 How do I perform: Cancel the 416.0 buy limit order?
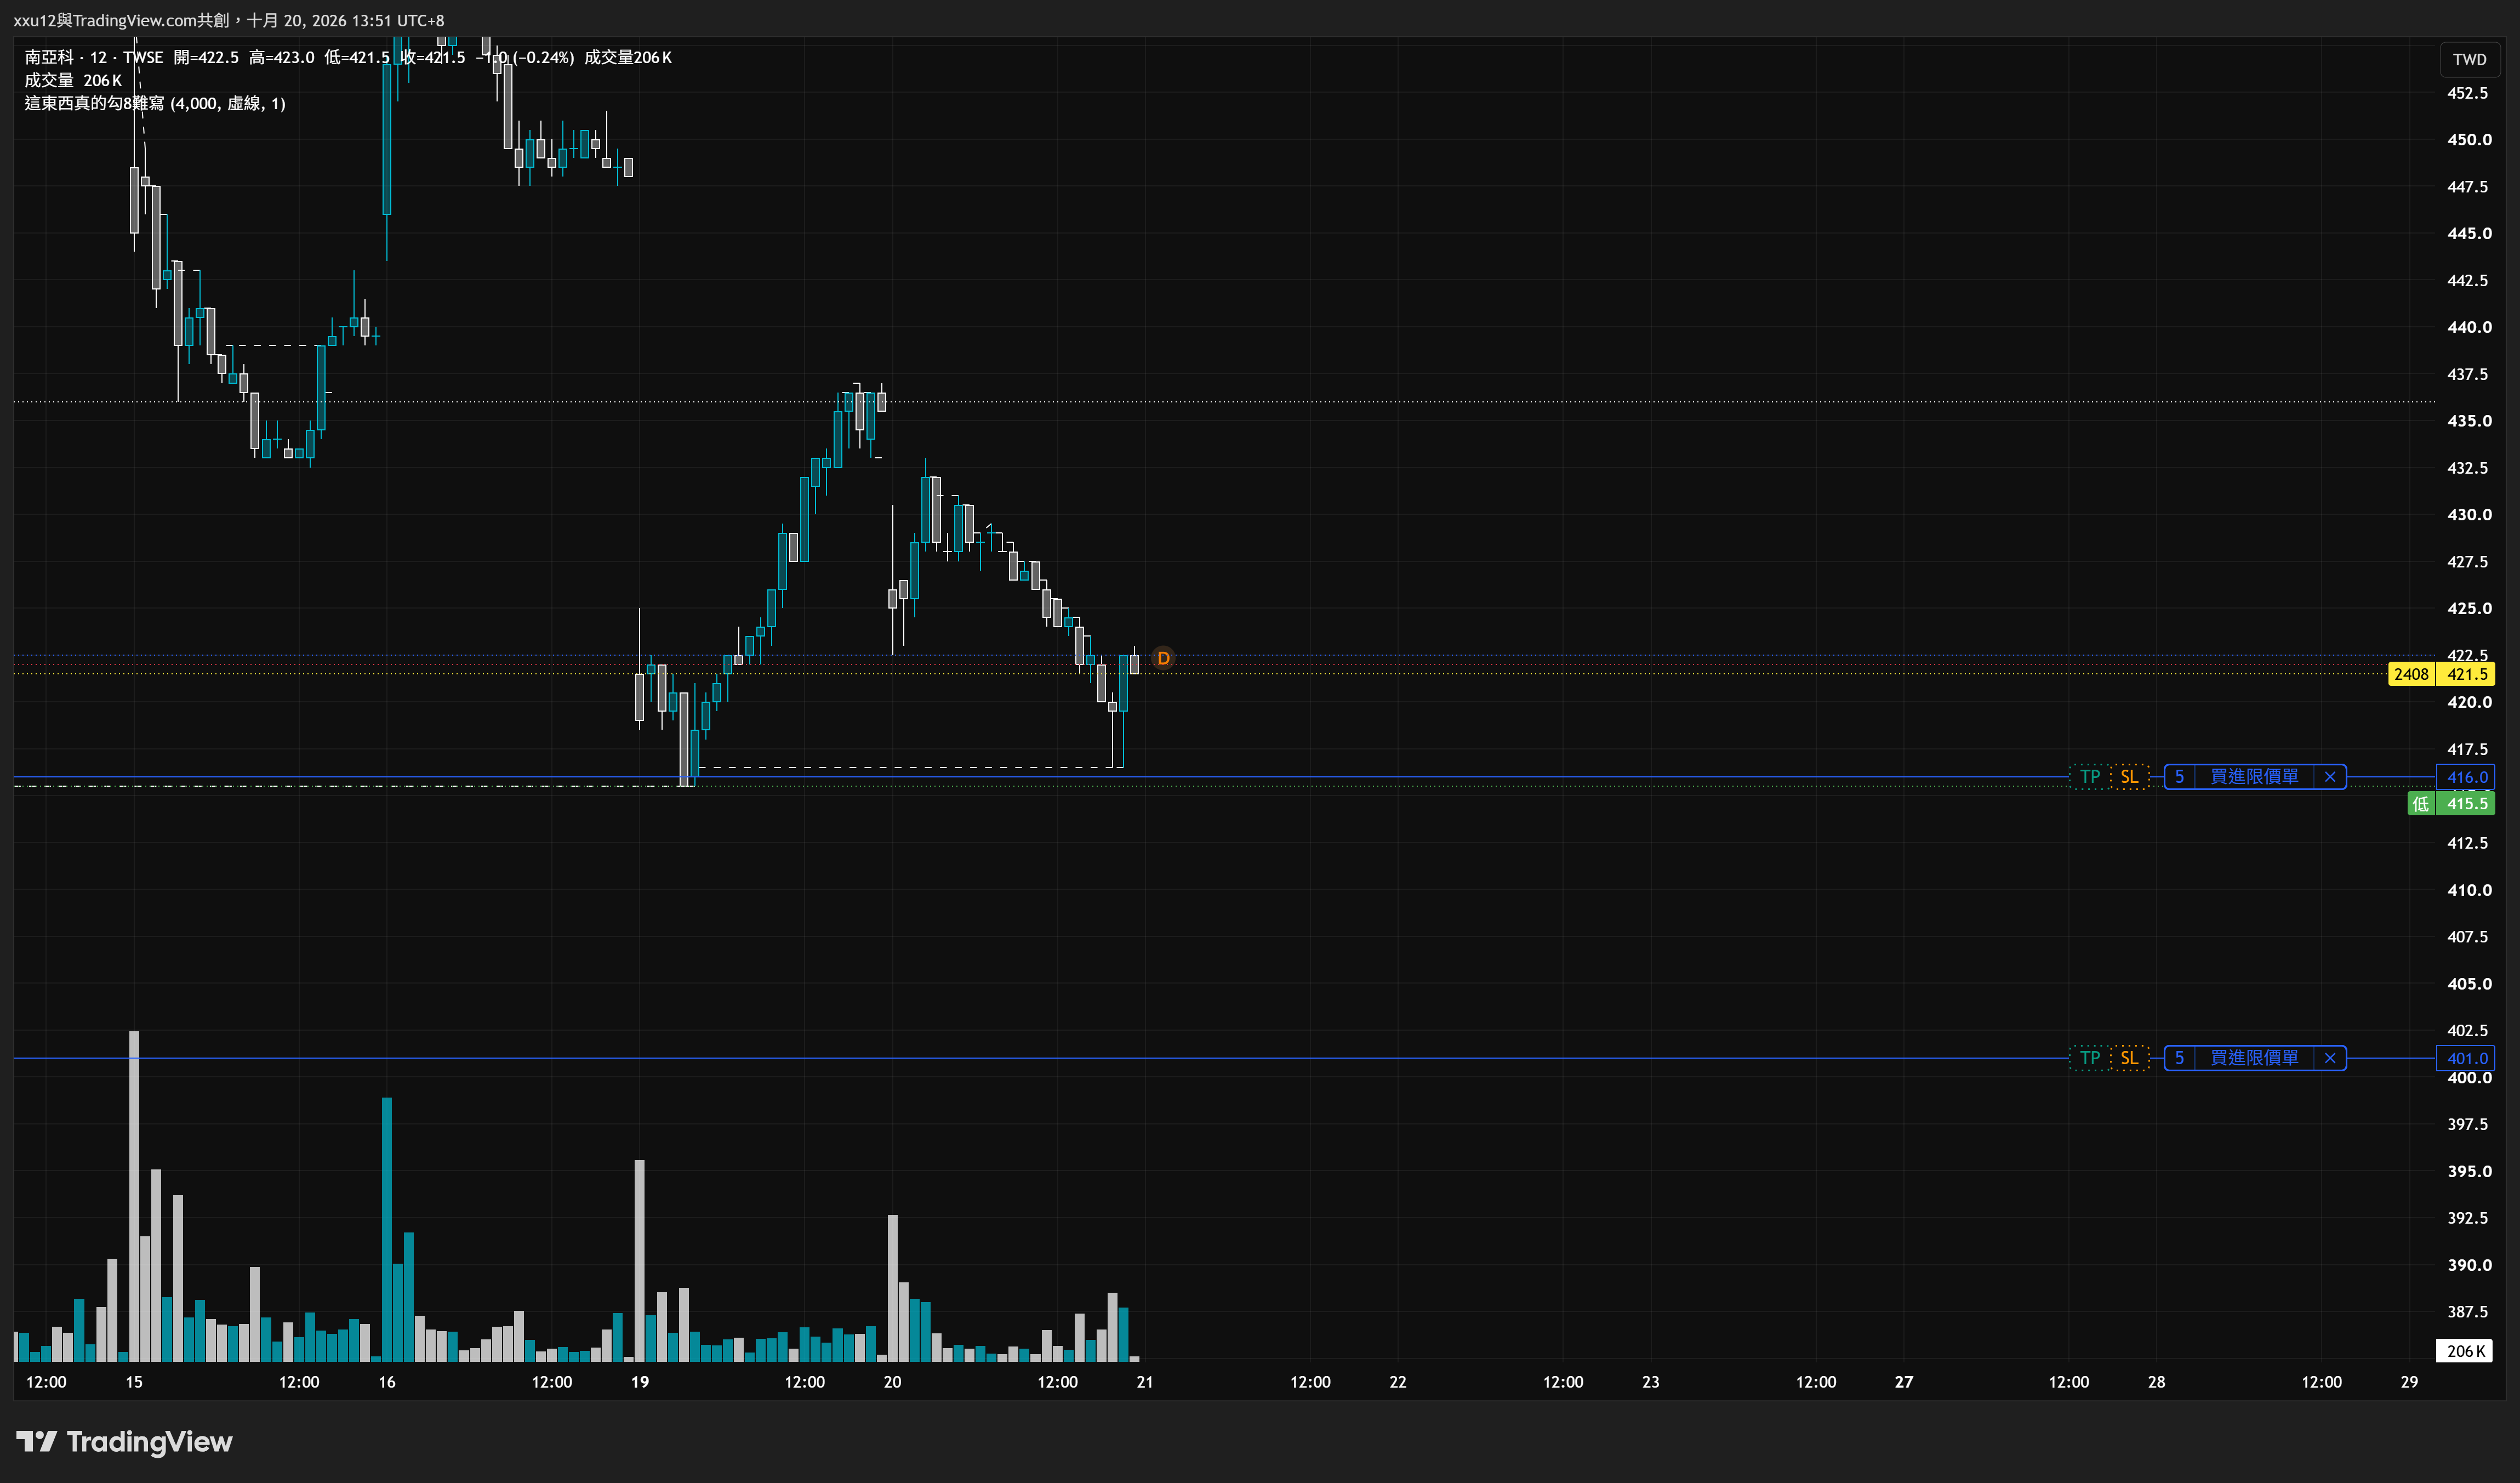click(x=2330, y=777)
